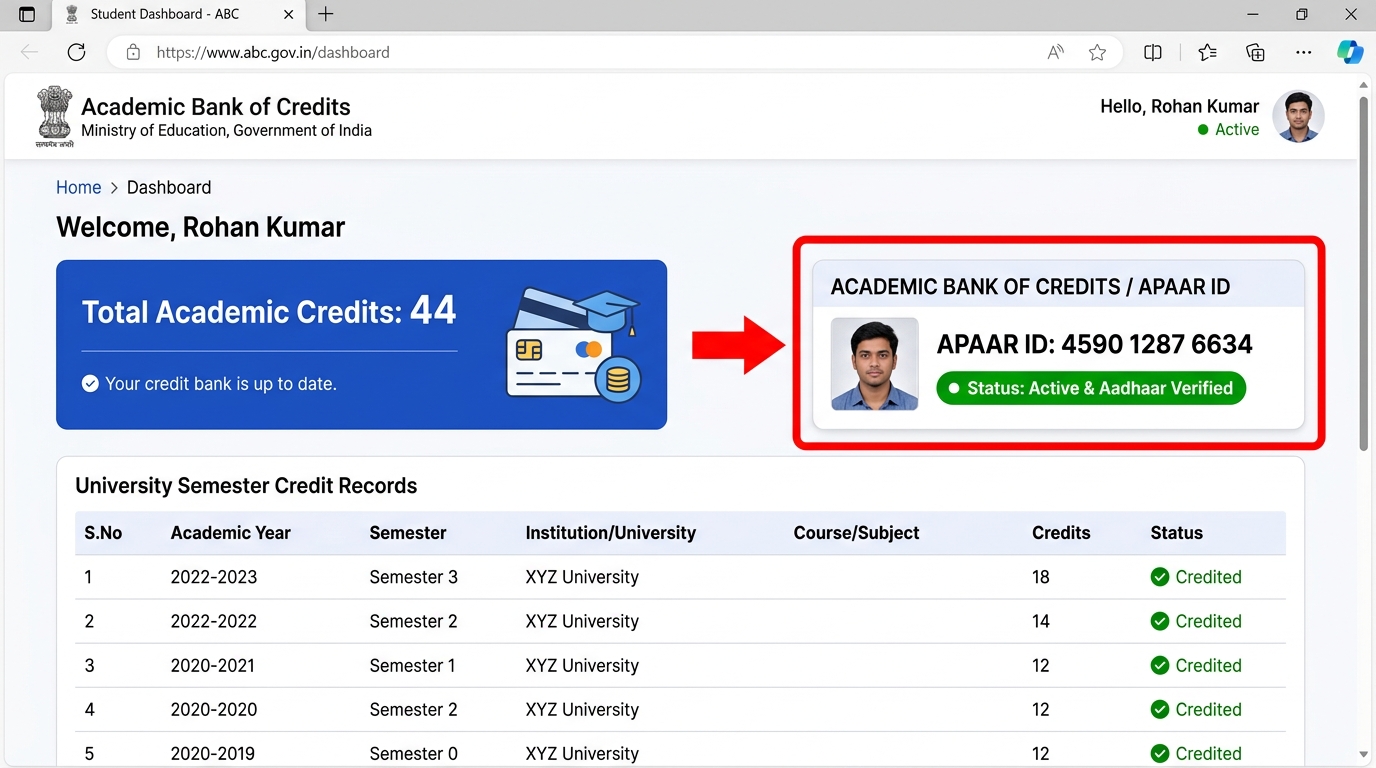Viewport: 1376px width, 768px height.
Task: Open split screen view icon
Action: click(x=1153, y=52)
